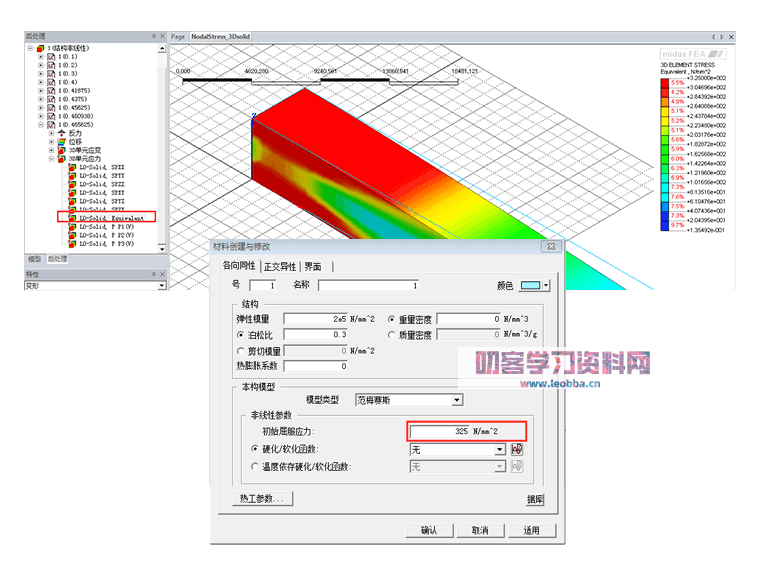Viewport: 760px width, 577px height.
Task: Collapse the 3D单元应力 tree node
Action: pos(51,159)
